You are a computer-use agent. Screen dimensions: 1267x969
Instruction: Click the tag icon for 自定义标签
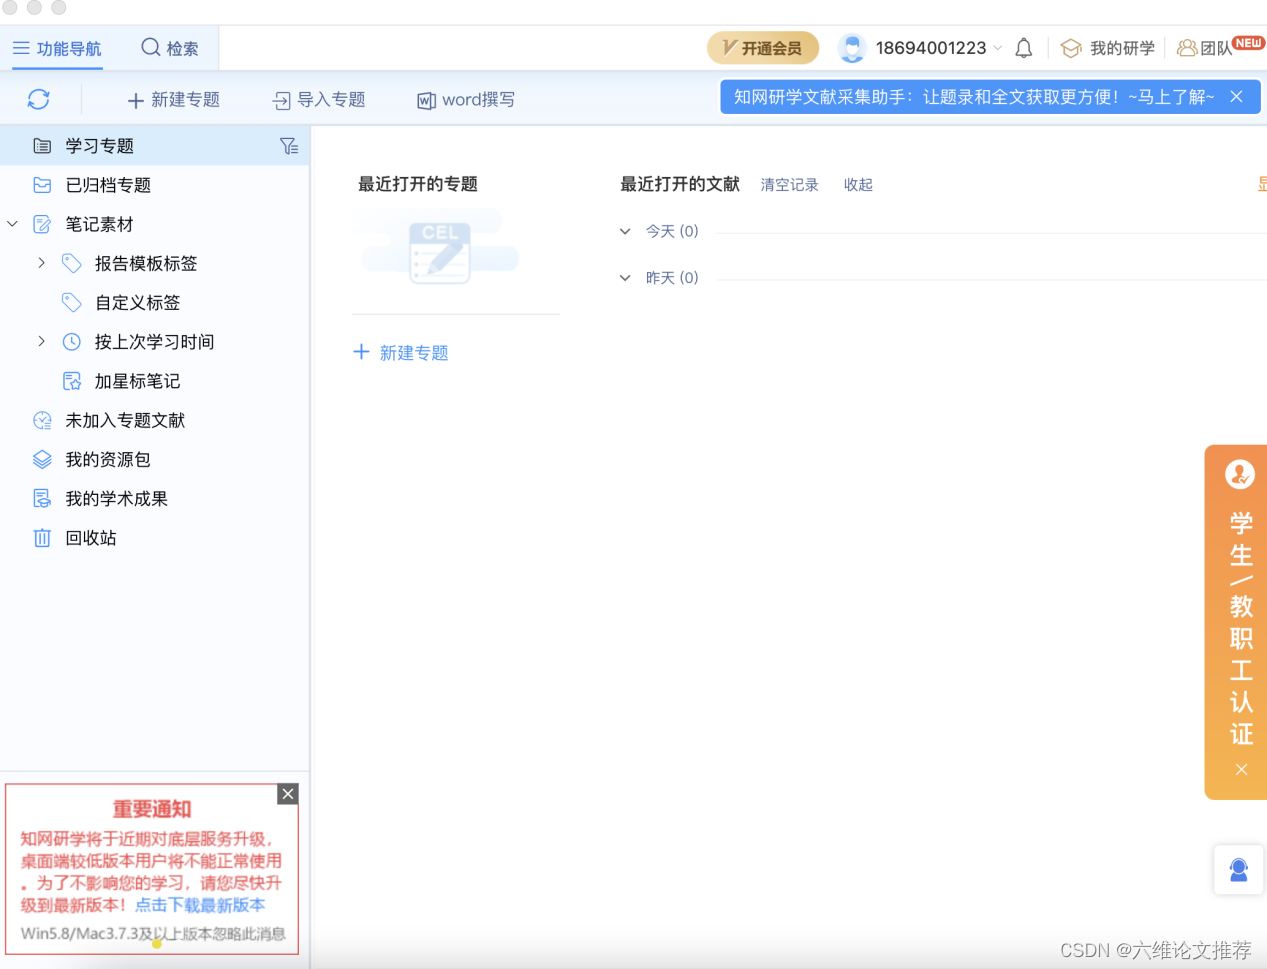pyautogui.click(x=72, y=303)
